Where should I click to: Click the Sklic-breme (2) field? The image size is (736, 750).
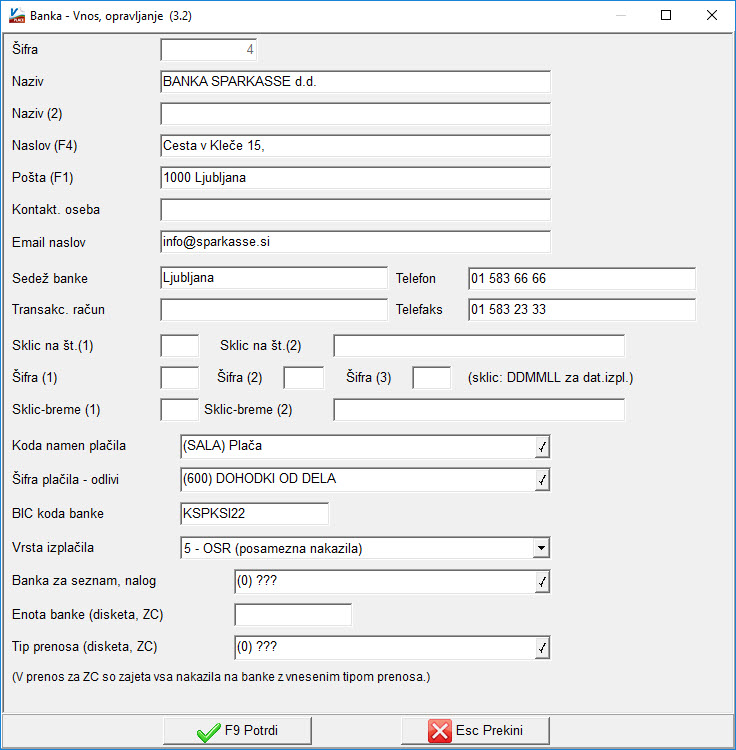pos(479,409)
